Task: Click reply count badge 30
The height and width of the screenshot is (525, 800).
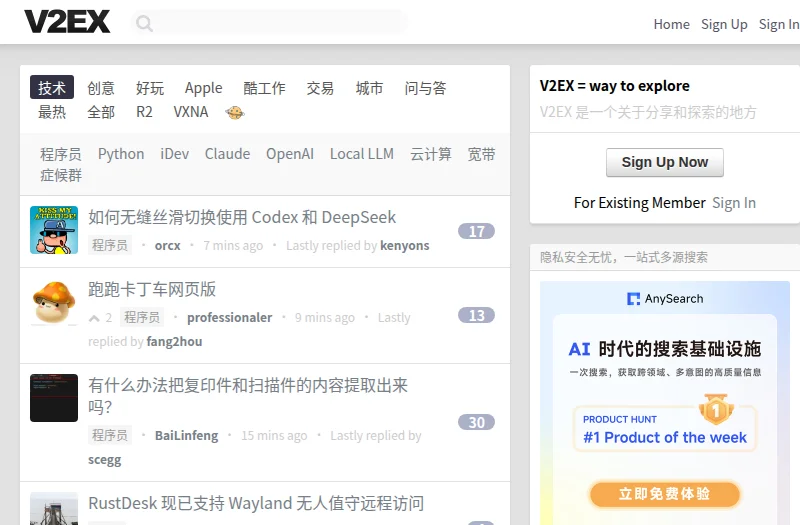Action: [476, 422]
